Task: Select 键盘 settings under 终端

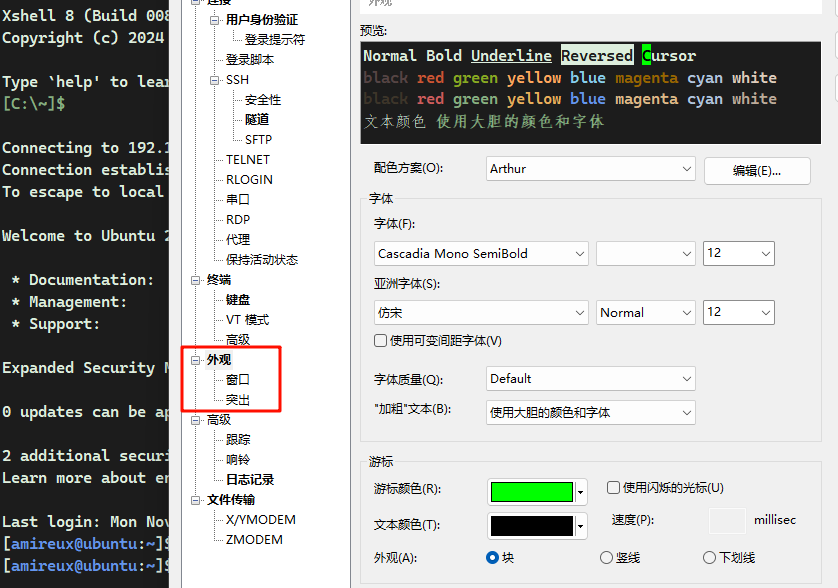Action: tap(237, 298)
